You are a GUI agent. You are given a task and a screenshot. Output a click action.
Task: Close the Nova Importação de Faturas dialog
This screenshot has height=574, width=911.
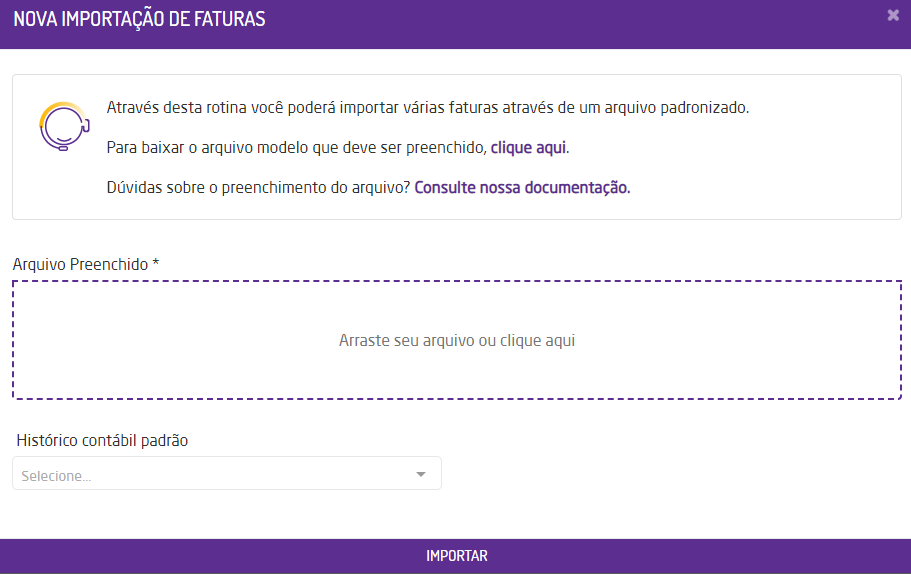pos(892,15)
